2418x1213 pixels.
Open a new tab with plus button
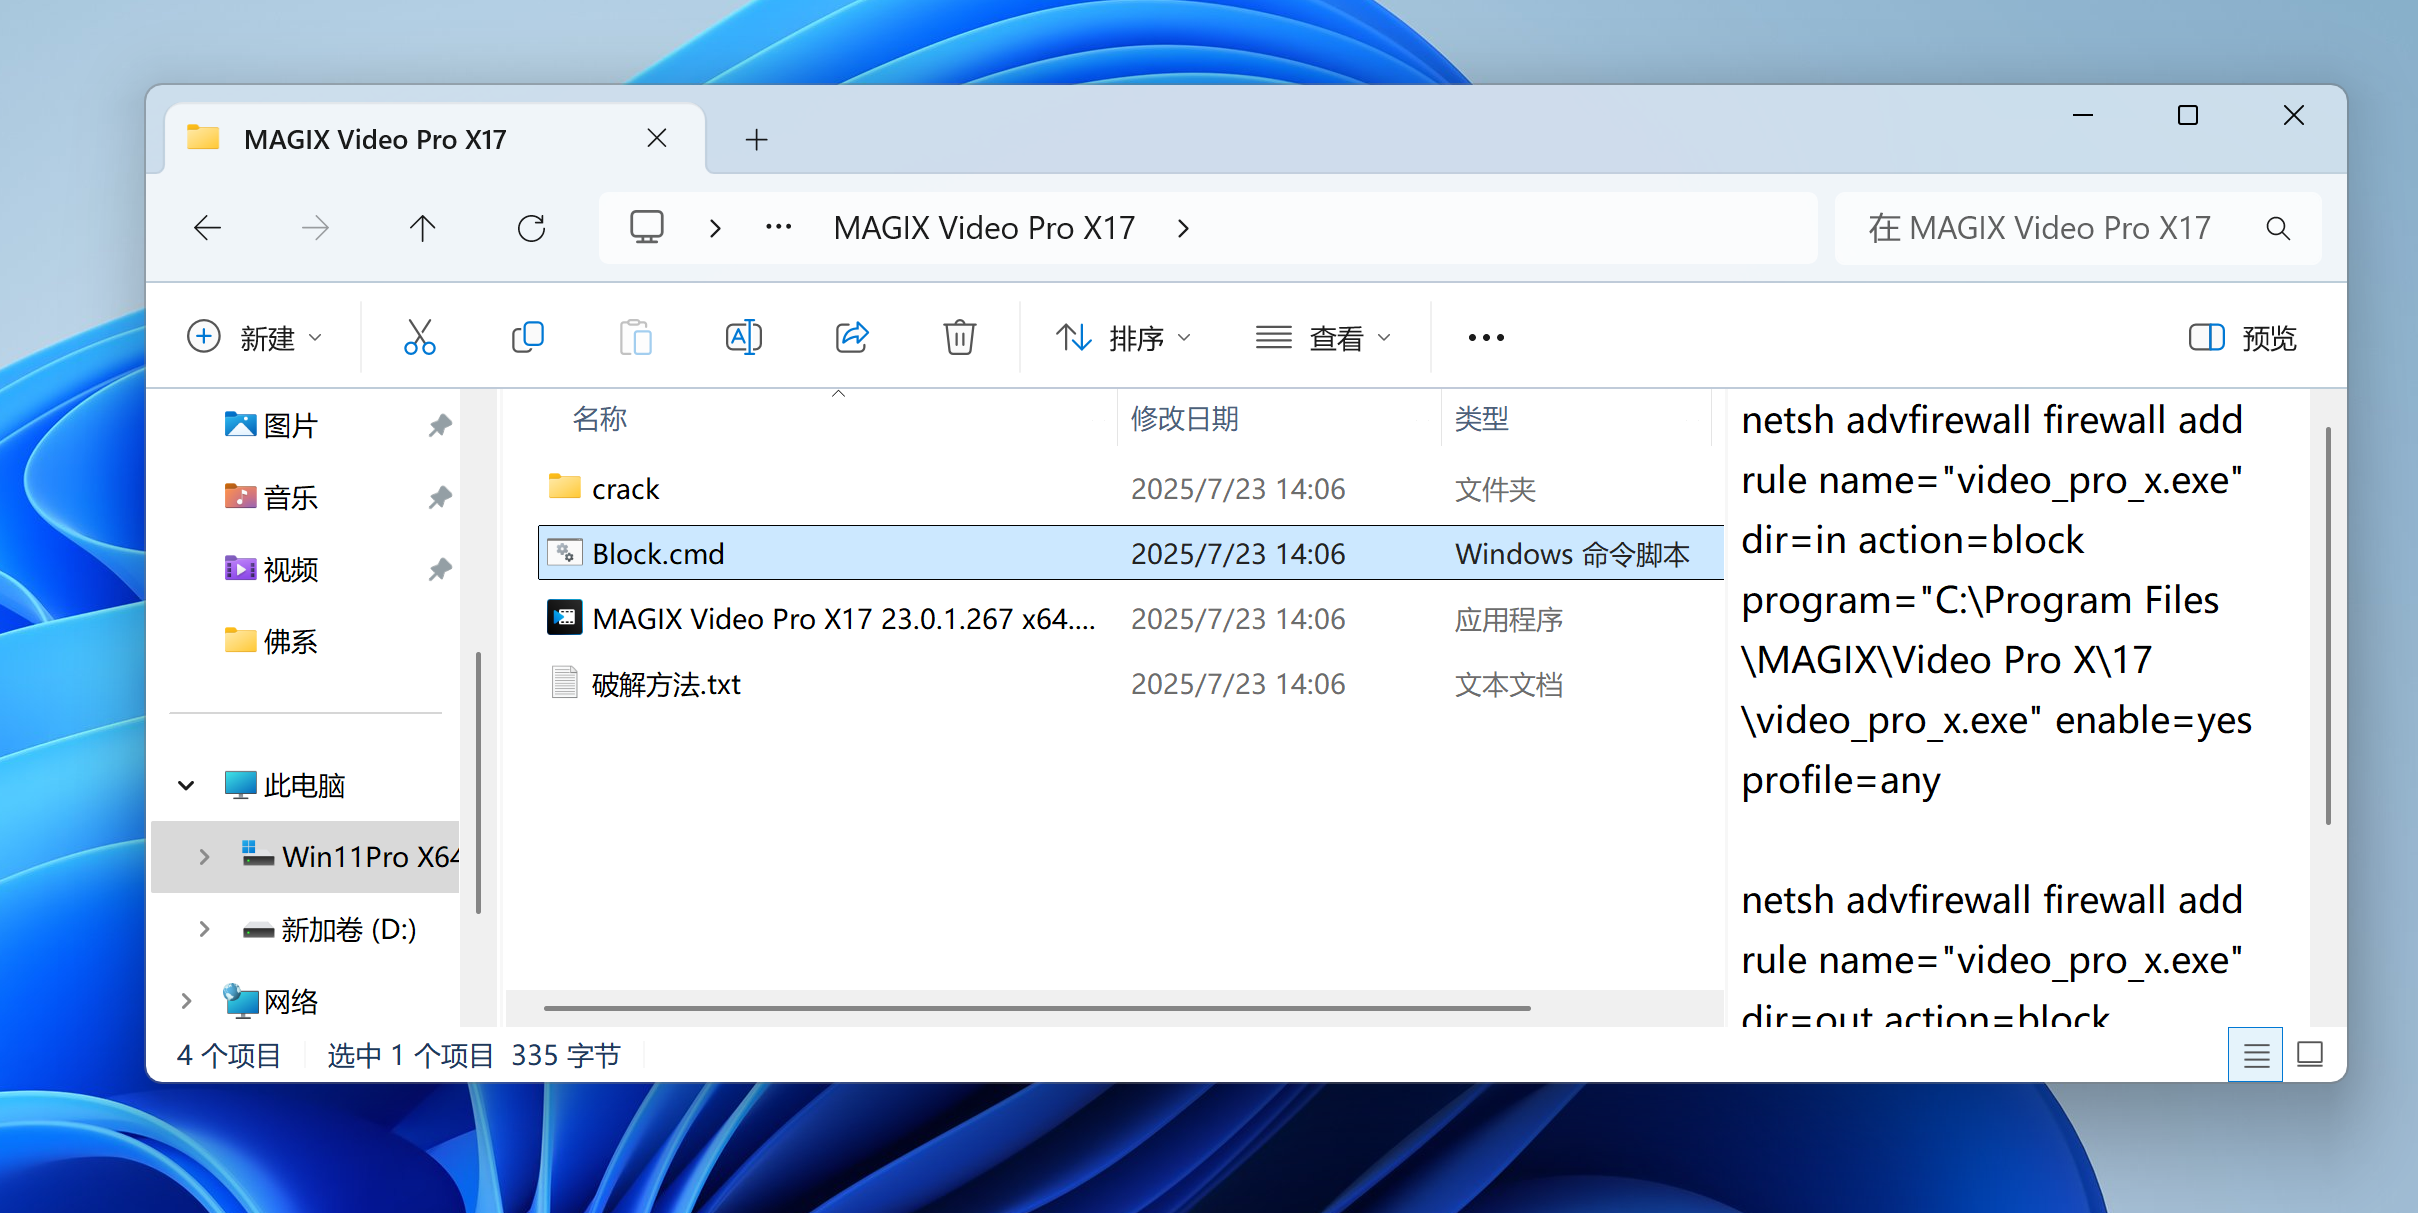tap(757, 140)
